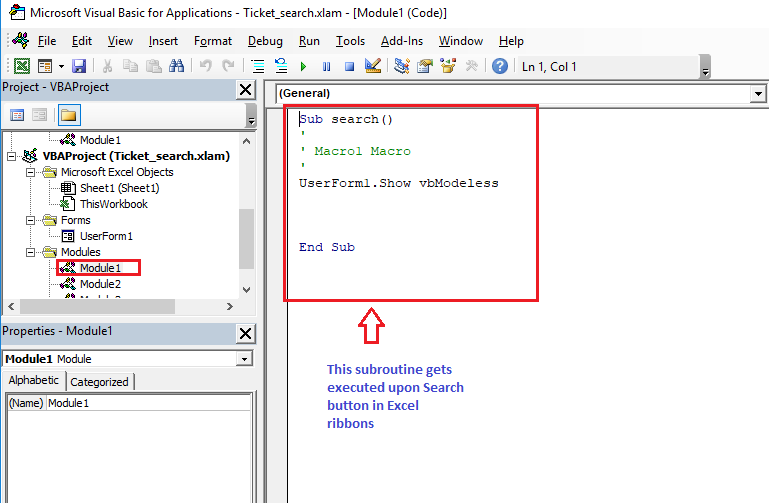
Task: Select UserForm1 in project tree
Action: point(106,236)
